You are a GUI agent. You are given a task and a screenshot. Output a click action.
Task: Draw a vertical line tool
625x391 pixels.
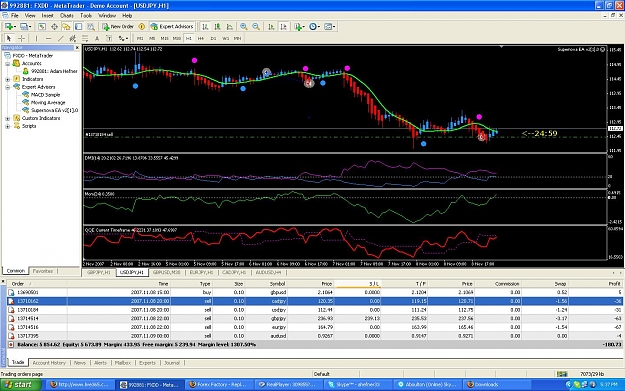point(36,38)
